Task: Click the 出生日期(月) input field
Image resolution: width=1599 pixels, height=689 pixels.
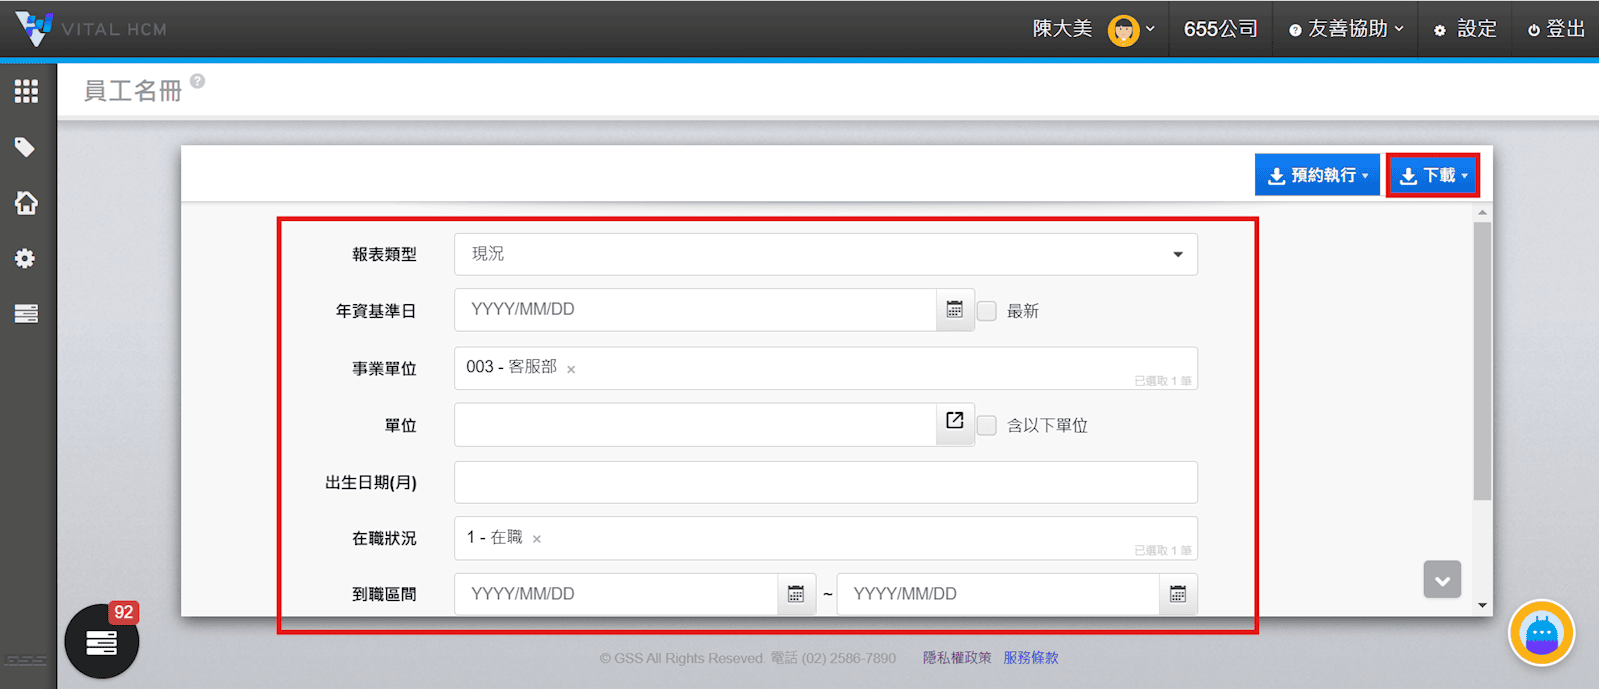Action: coord(825,483)
